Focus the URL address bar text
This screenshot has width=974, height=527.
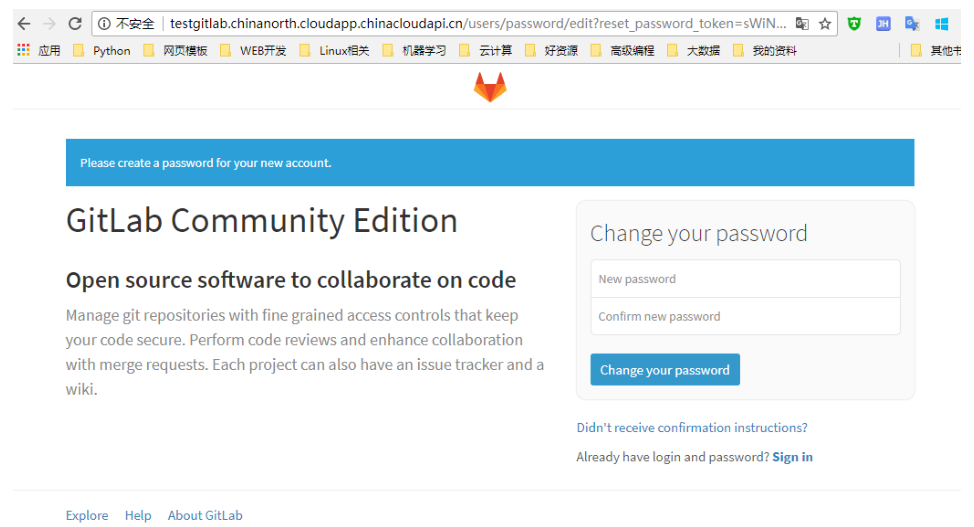click(x=478, y=24)
